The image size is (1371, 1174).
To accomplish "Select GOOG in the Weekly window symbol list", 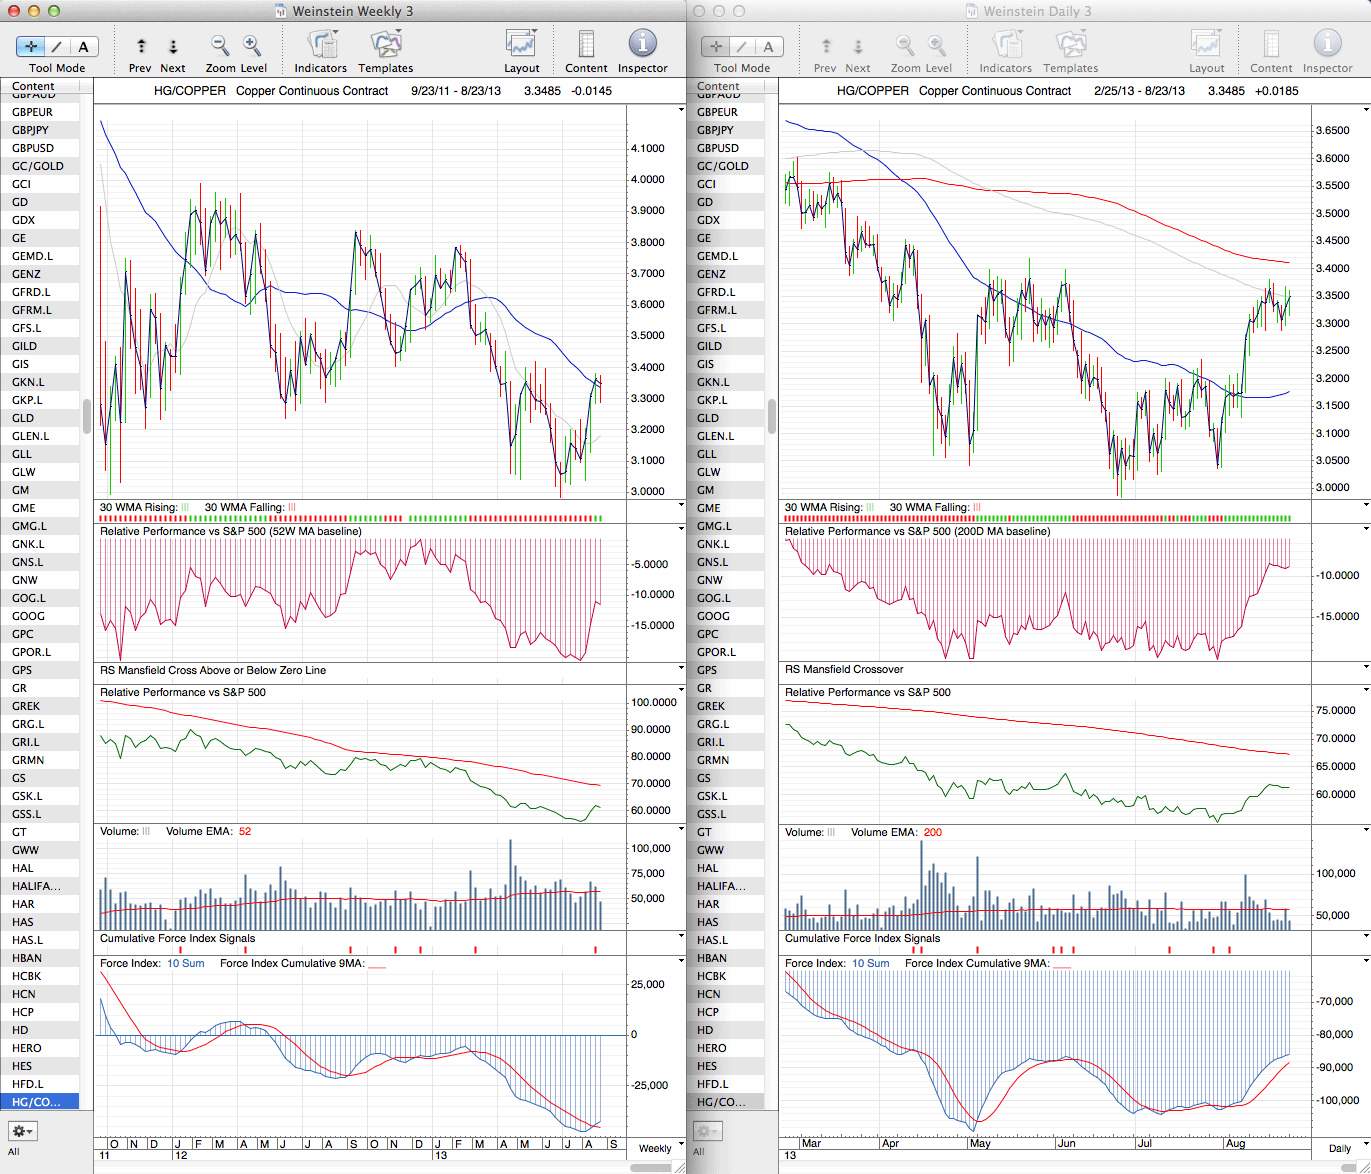I will point(28,616).
